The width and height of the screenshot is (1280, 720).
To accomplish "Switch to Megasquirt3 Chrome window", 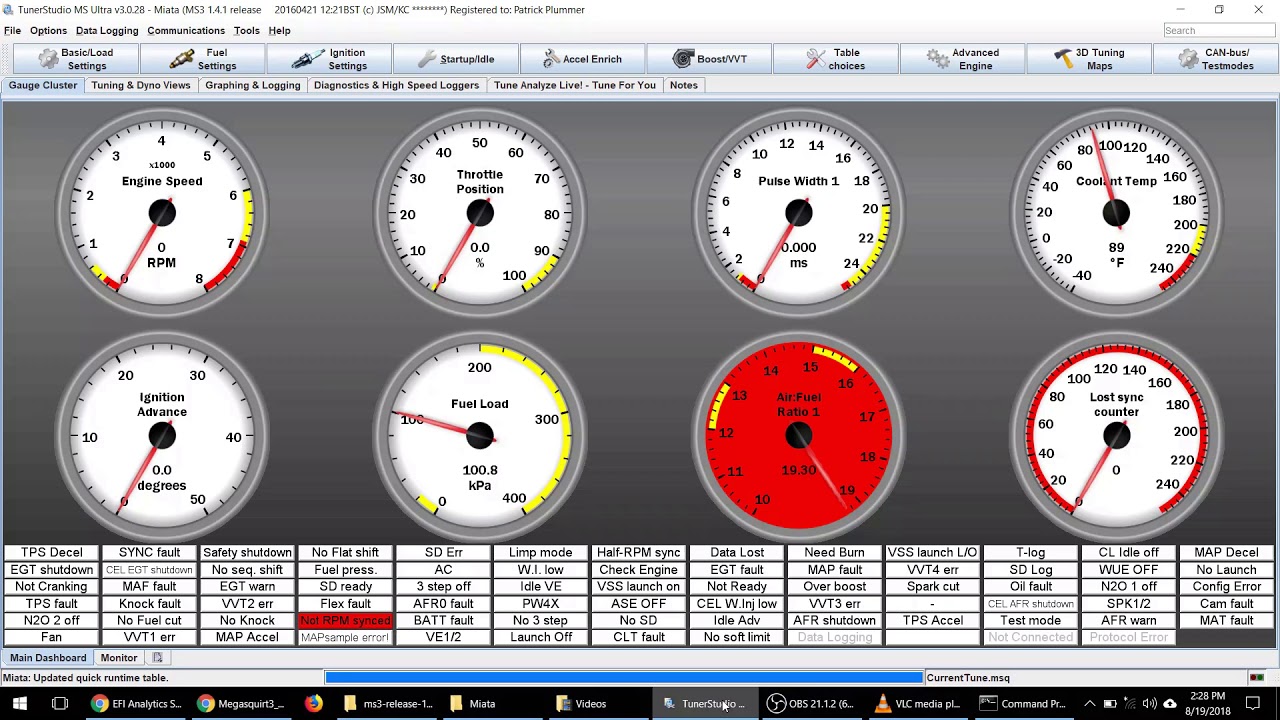I will (x=241, y=704).
